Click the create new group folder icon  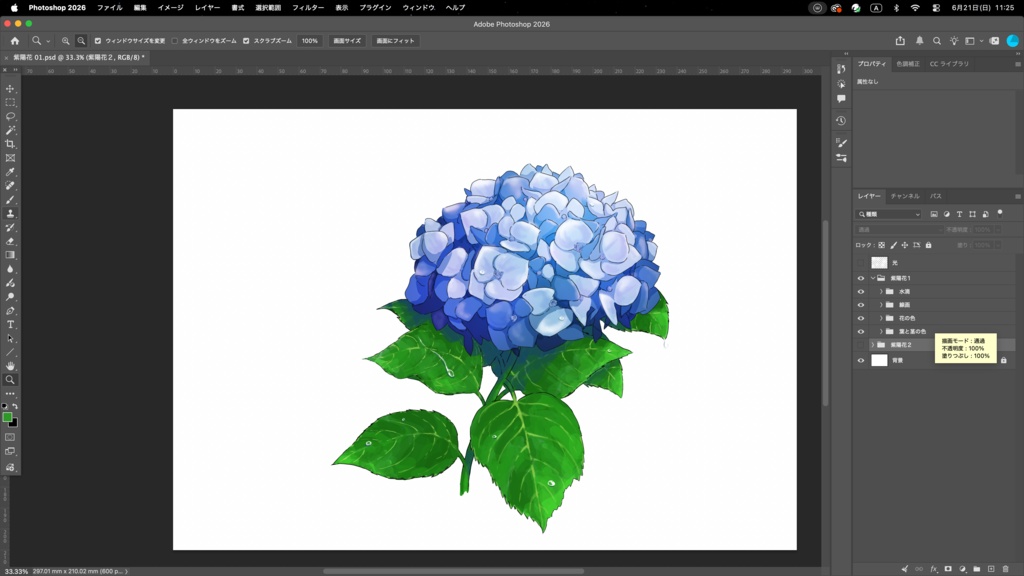coord(976,569)
